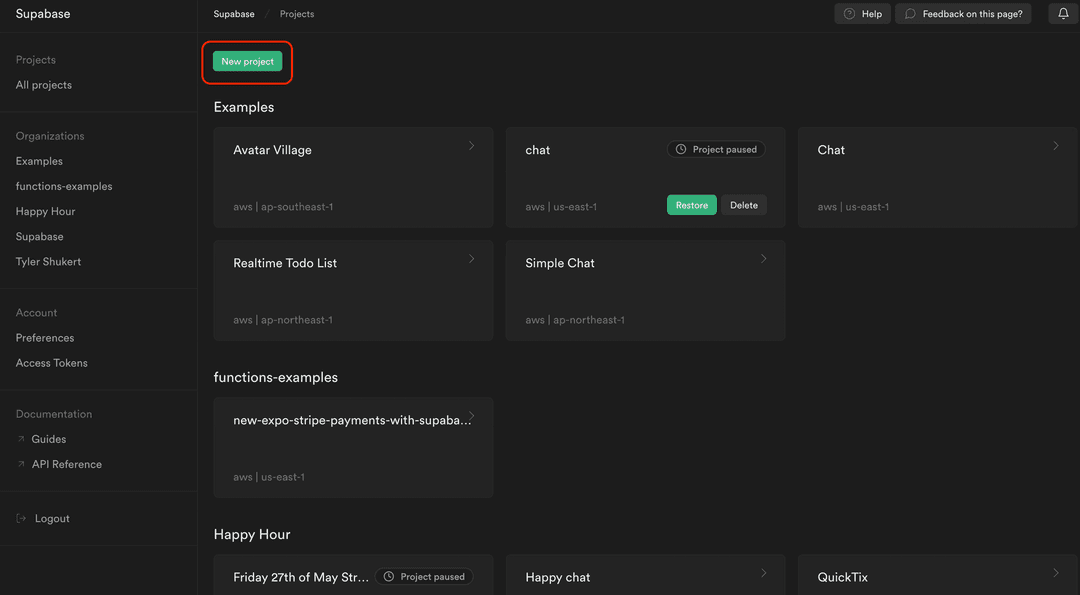Screen dimensions: 1080x595
Task: Click the Supabase logo in the top left
Action: (43, 13)
